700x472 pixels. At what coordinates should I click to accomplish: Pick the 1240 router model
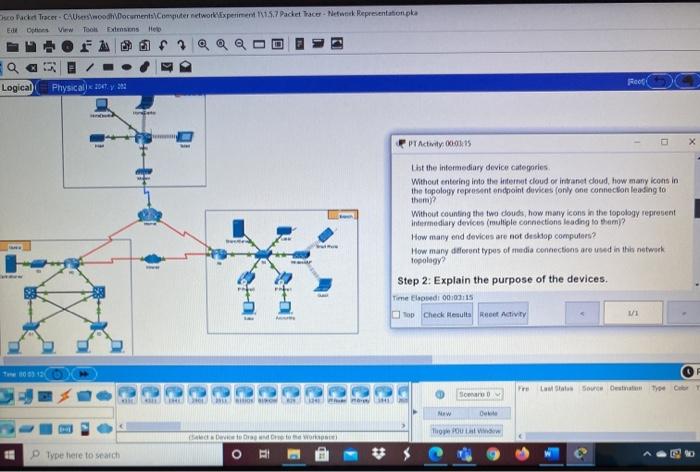314,395
